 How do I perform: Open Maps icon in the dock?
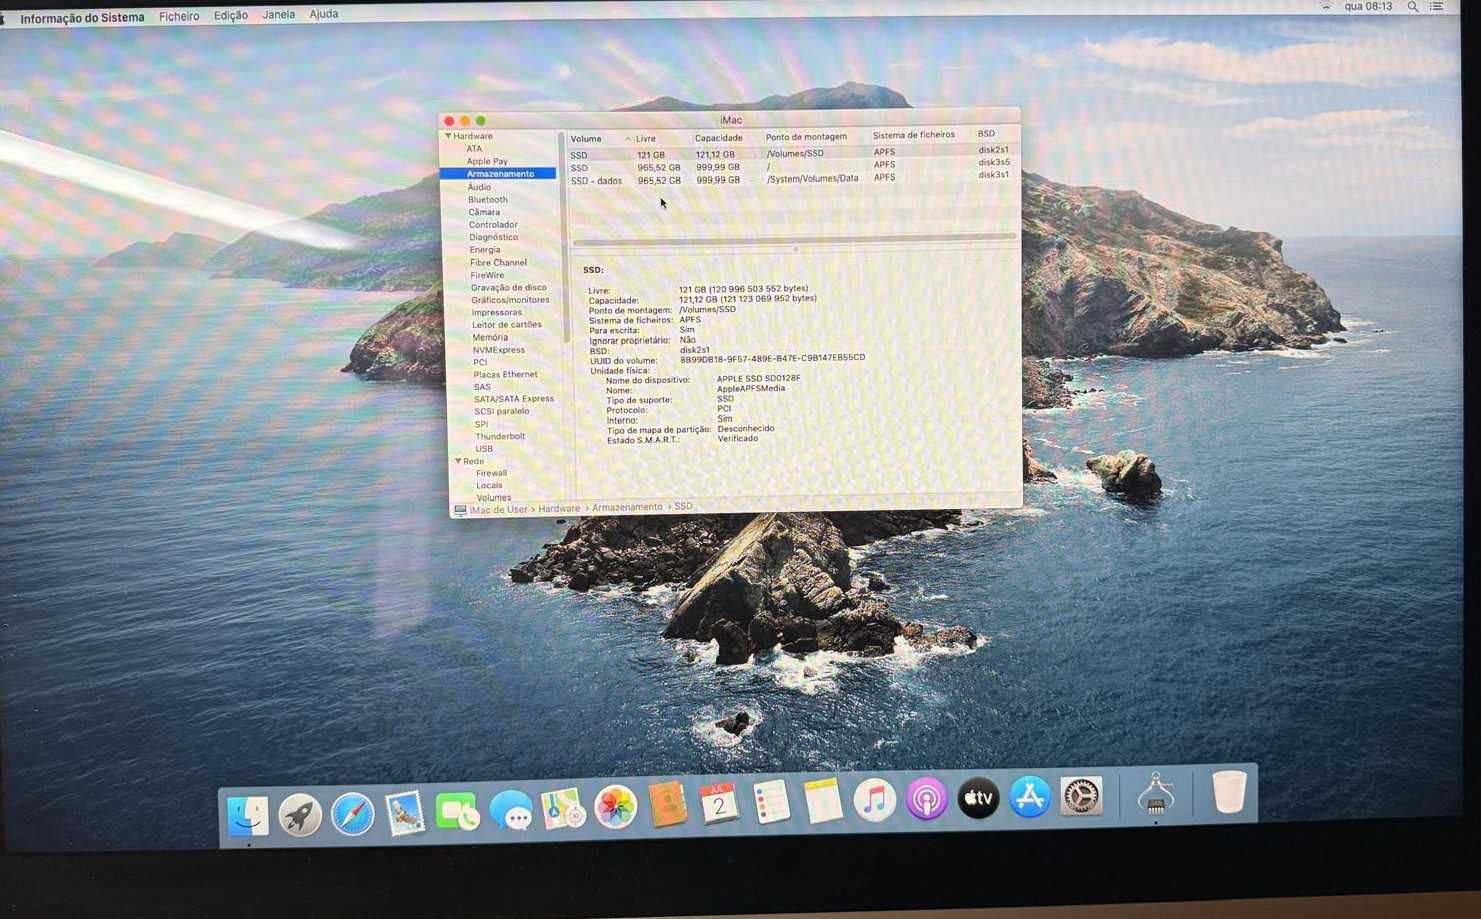[563, 808]
